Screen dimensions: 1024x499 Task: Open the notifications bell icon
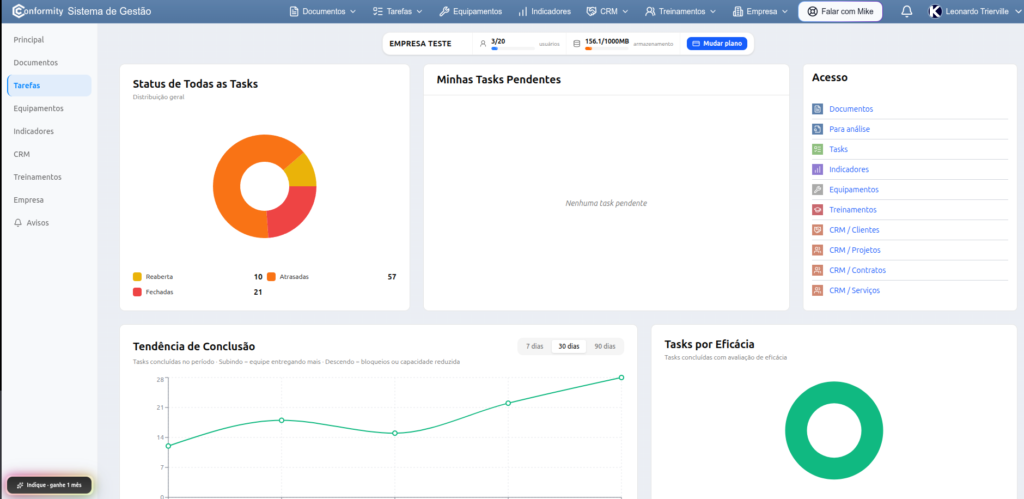(x=906, y=11)
